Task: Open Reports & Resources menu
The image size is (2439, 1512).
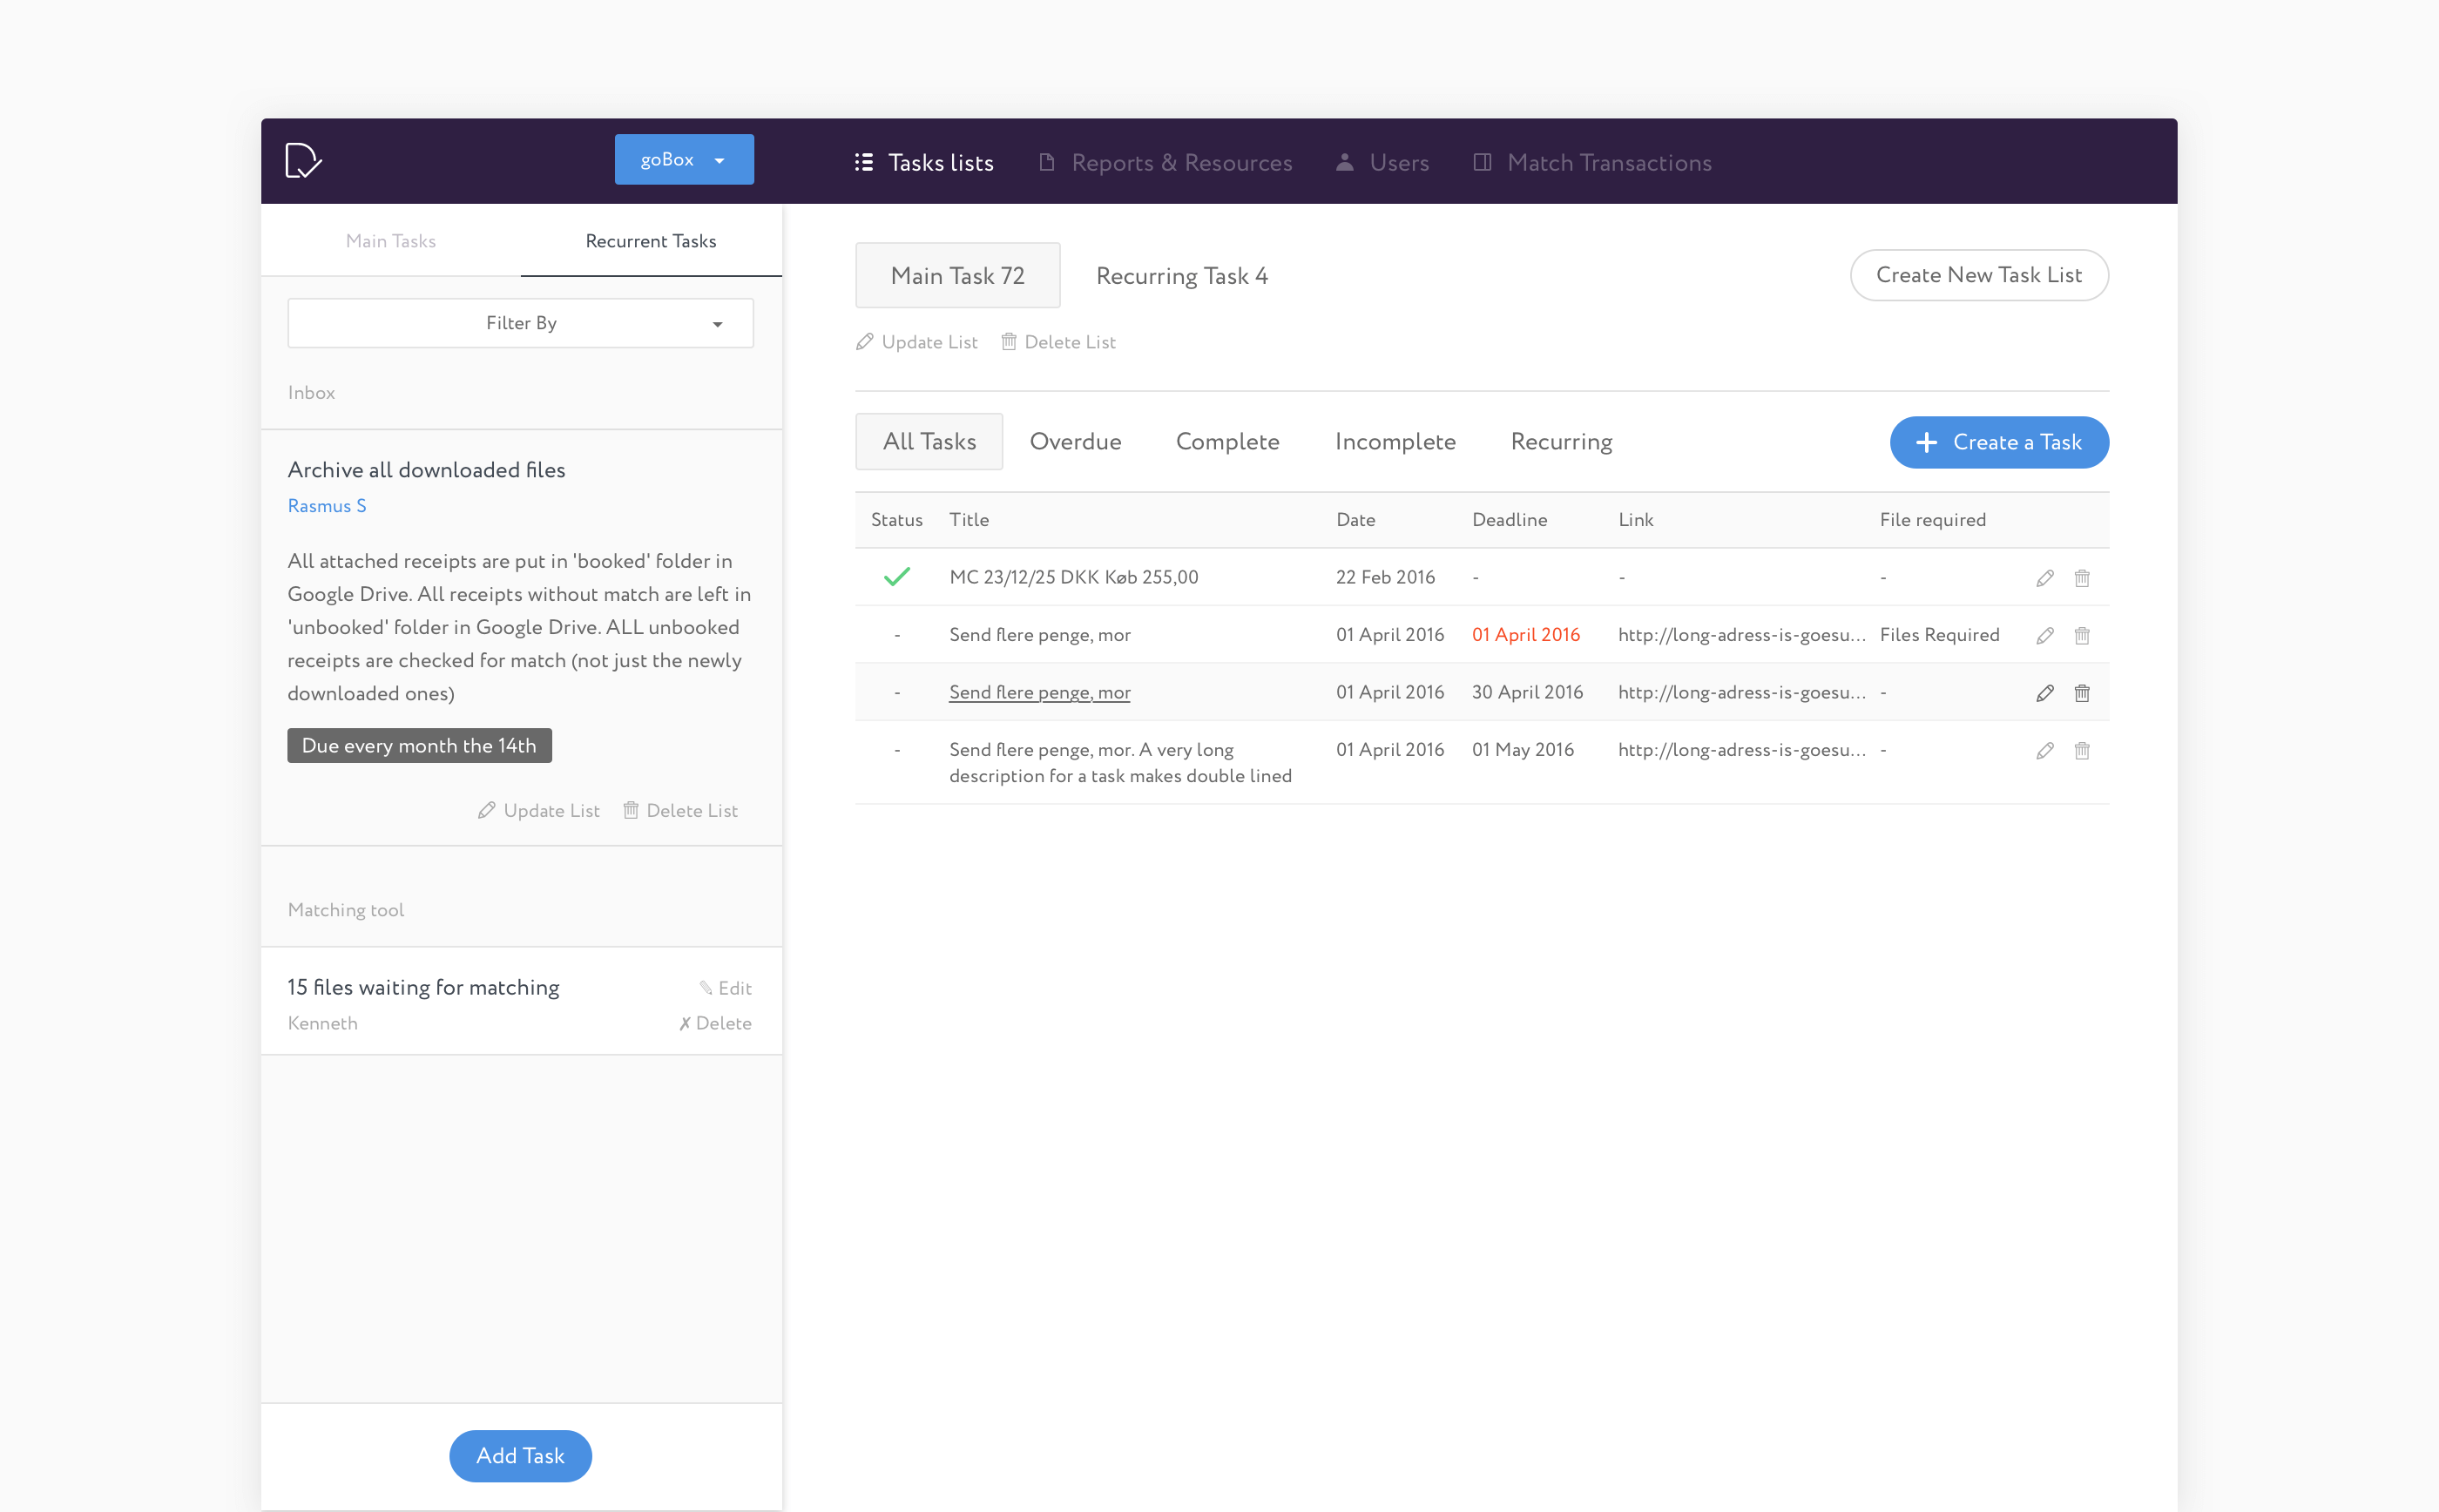Action: point(1165,163)
